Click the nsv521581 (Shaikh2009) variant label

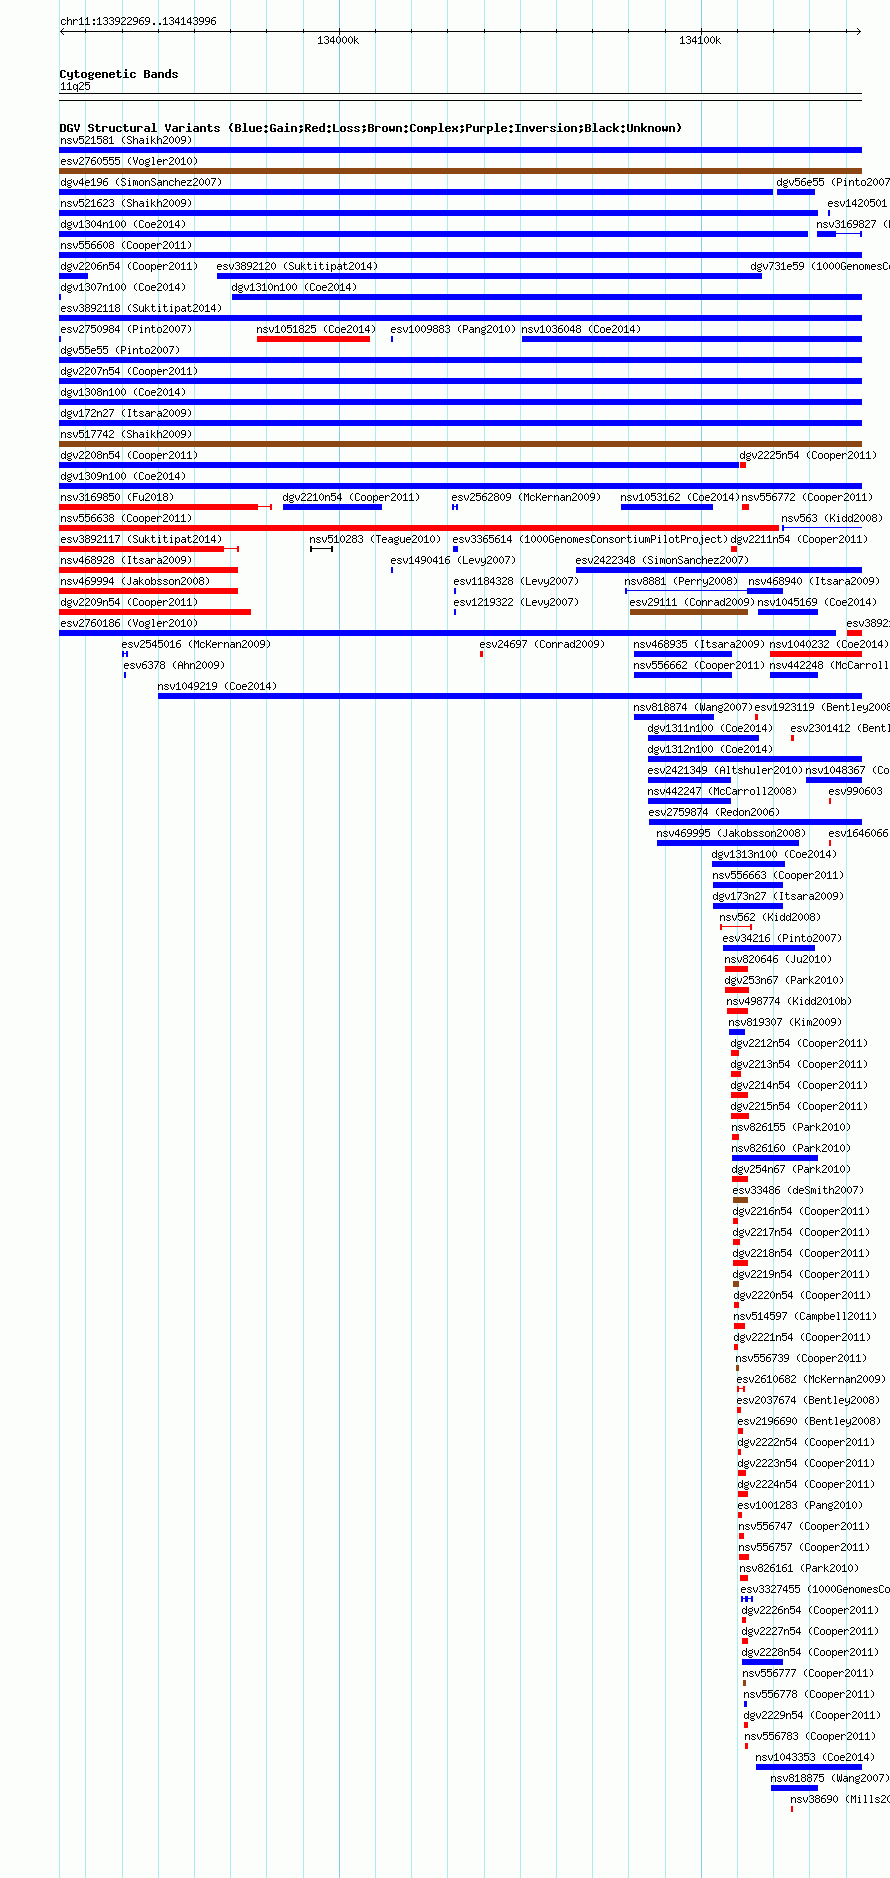(x=126, y=141)
